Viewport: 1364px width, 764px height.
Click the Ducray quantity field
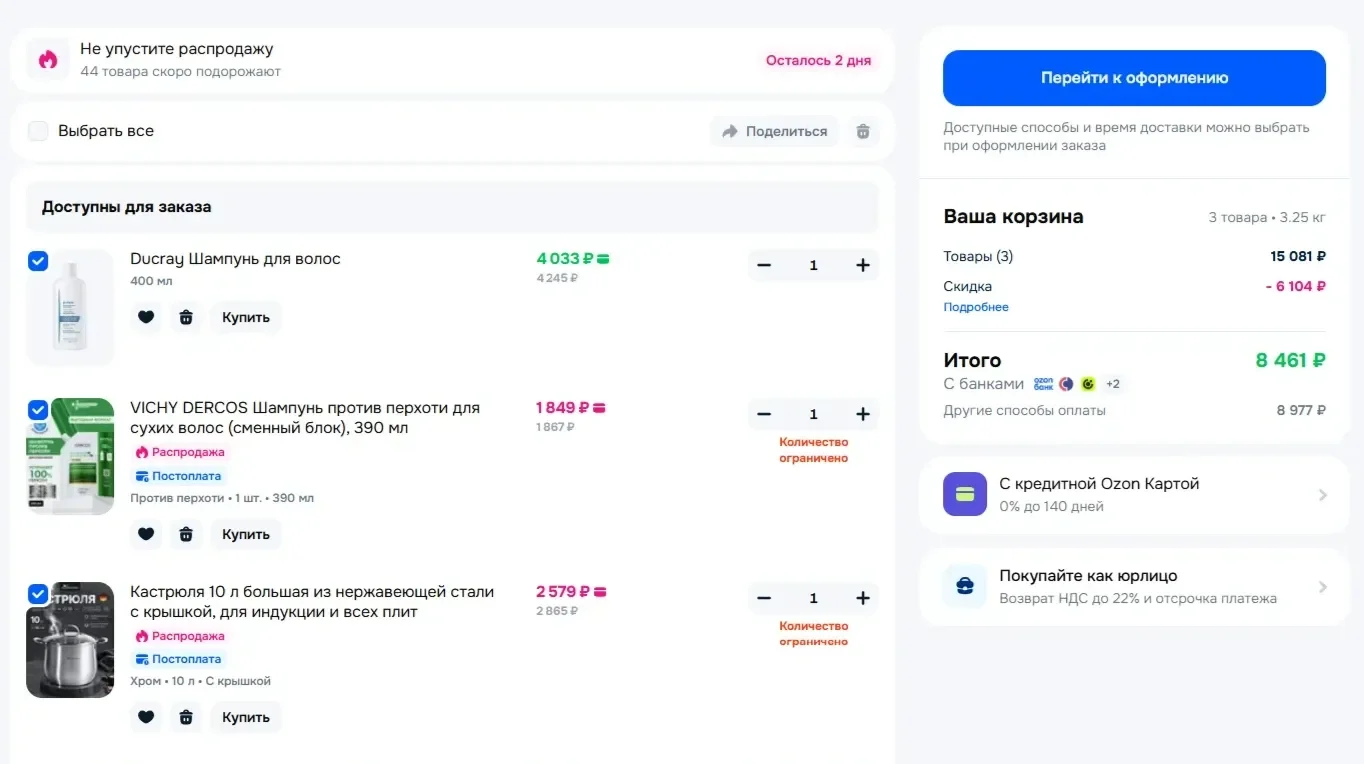pyautogui.click(x=813, y=265)
